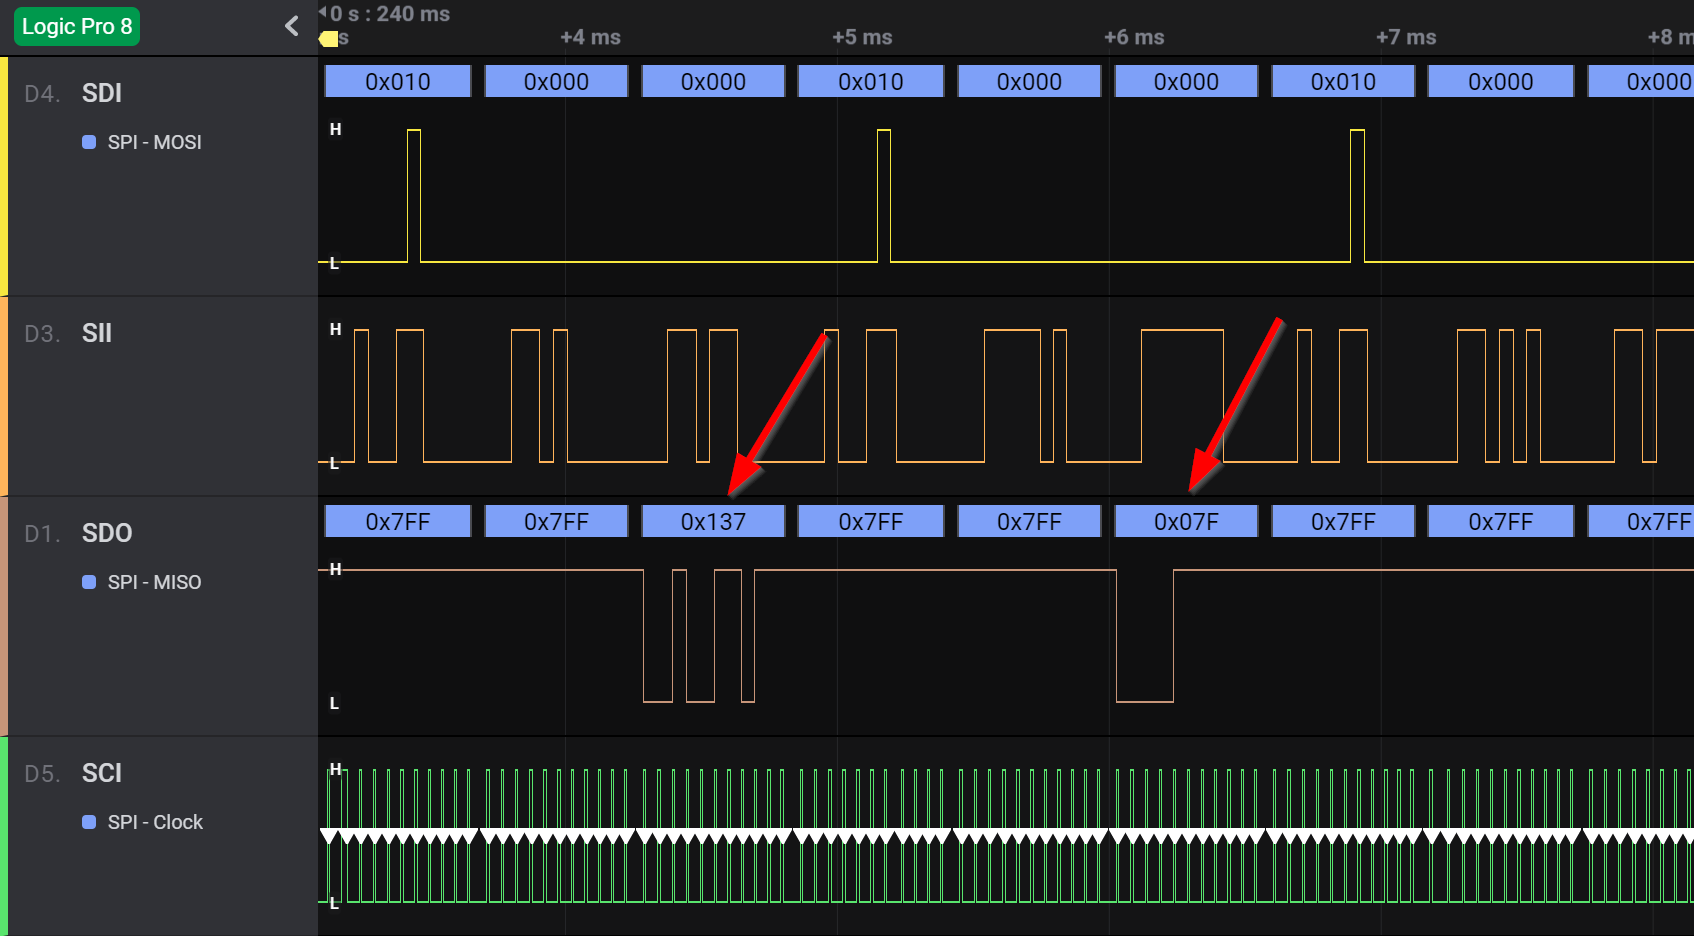Click the SDI channel label
Image resolution: width=1694 pixels, height=936 pixels.
(102, 93)
